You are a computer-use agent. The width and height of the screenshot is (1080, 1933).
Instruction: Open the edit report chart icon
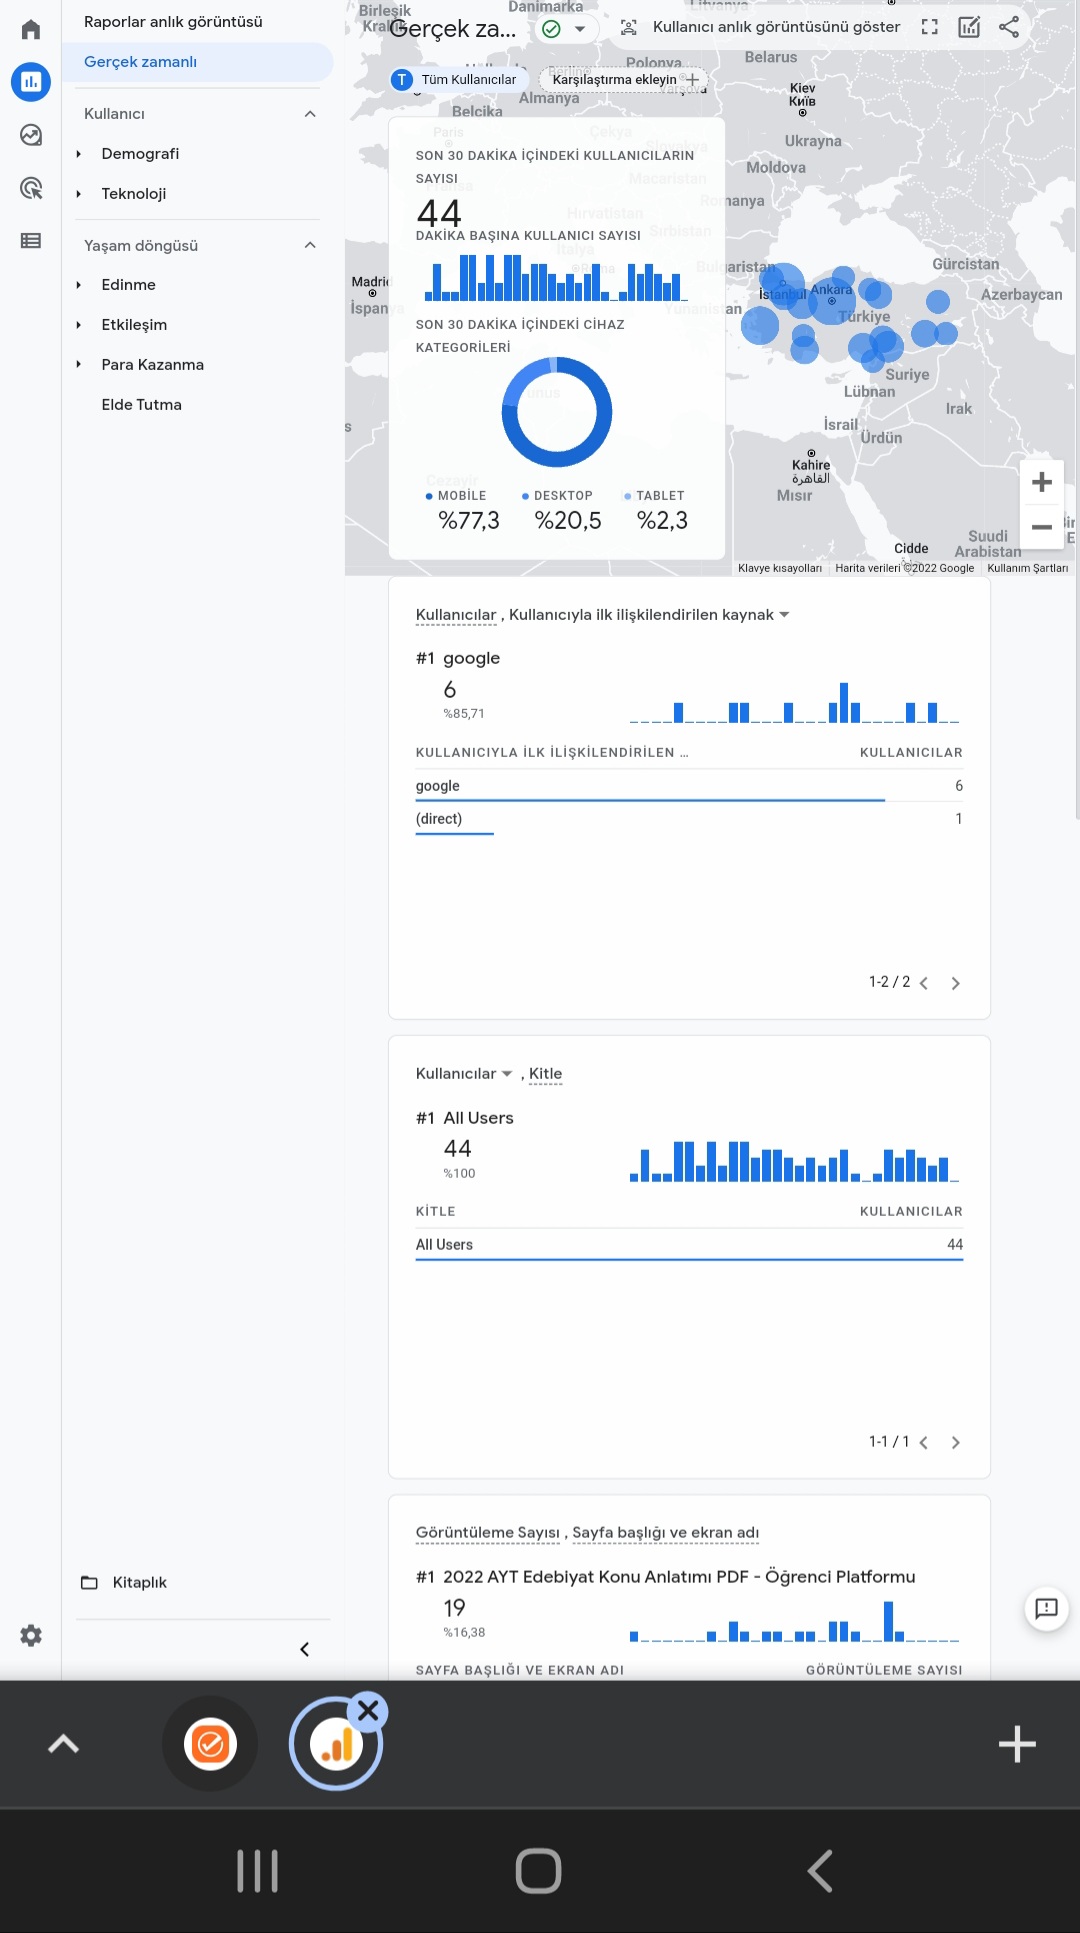coord(969,27)
